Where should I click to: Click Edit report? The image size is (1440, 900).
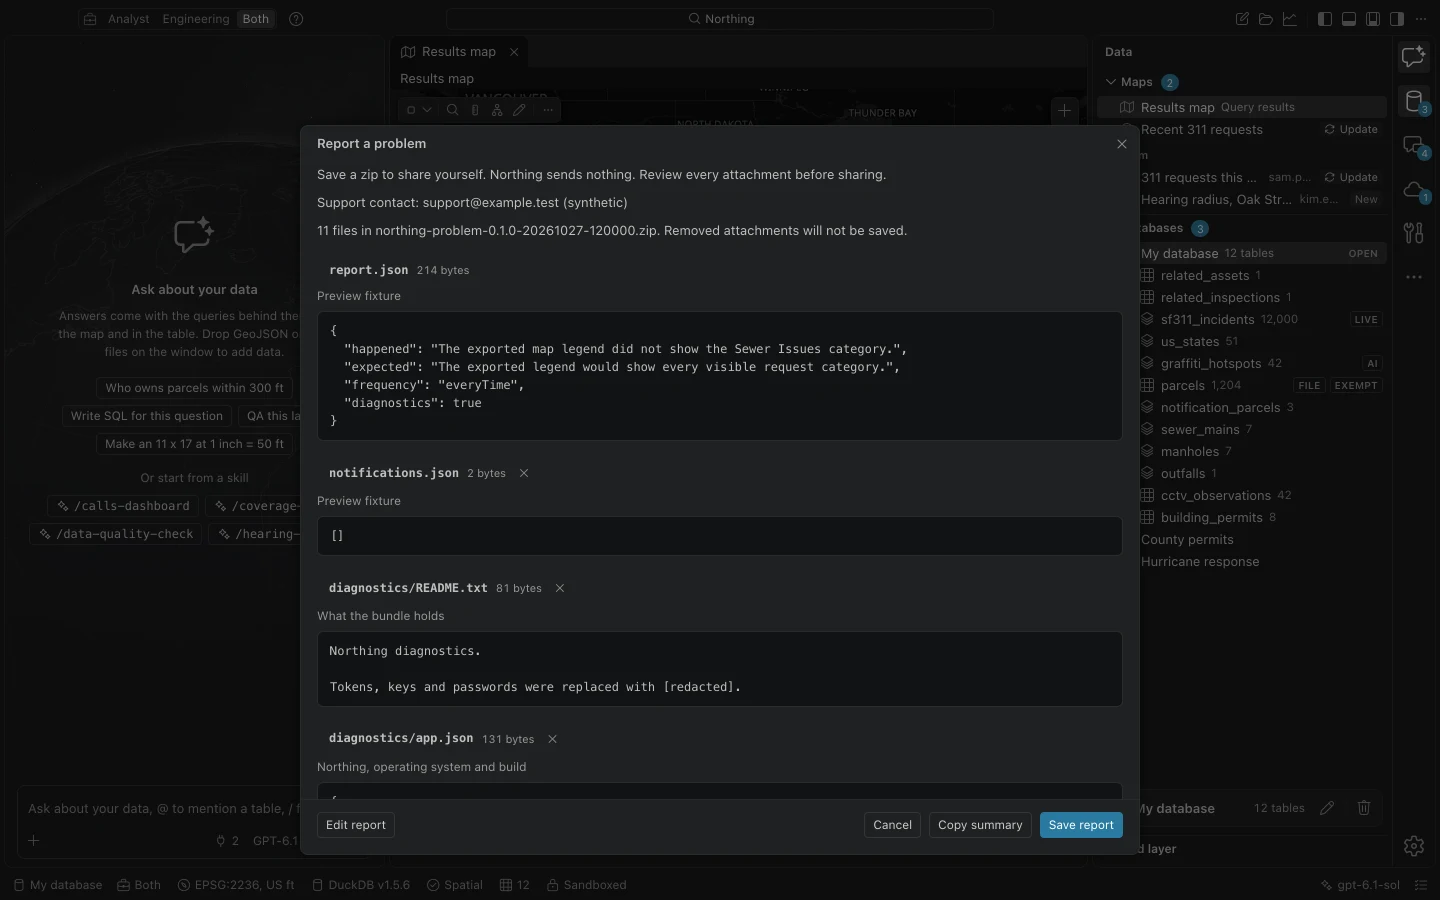356,825
